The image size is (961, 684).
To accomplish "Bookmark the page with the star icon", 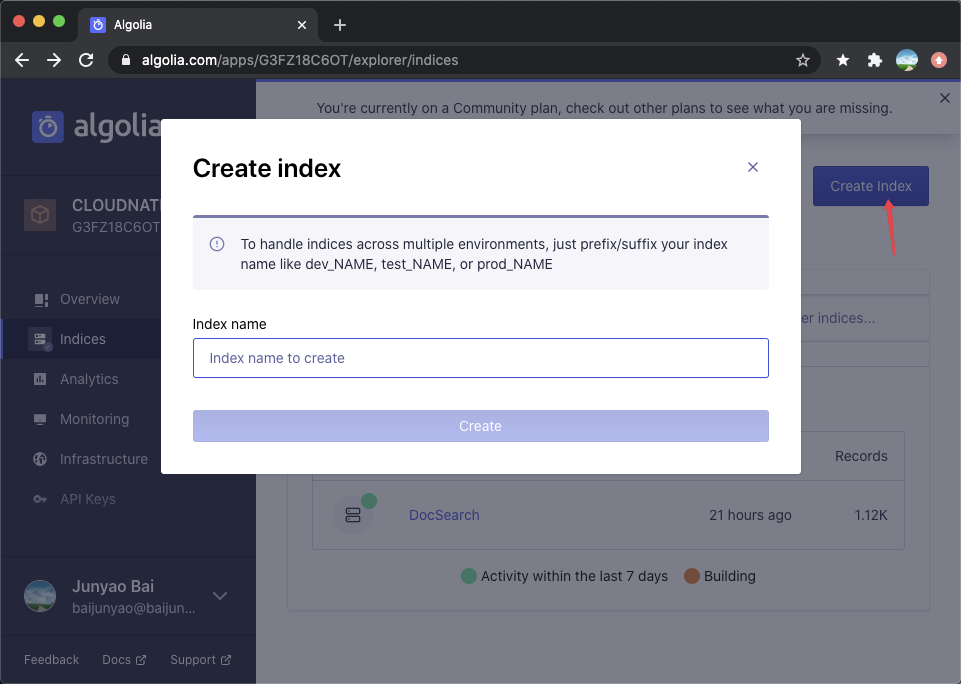I will point(802,60).
